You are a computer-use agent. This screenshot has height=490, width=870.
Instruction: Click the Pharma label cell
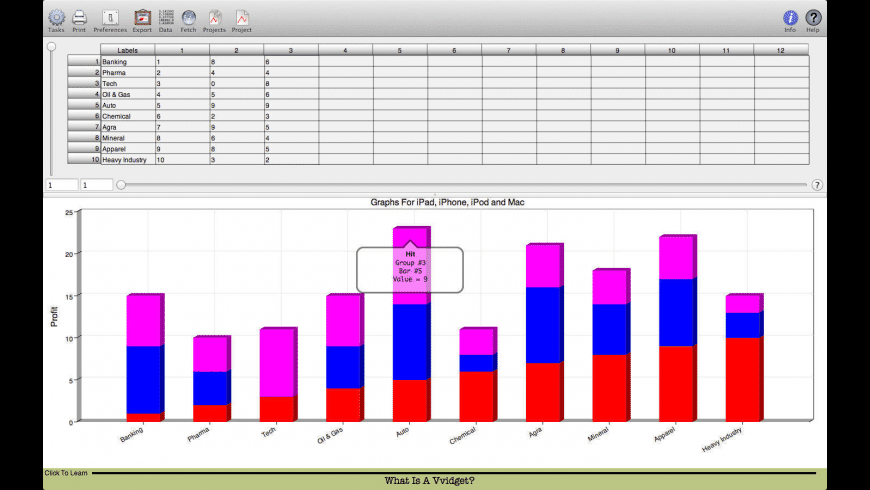pos(128,72)
